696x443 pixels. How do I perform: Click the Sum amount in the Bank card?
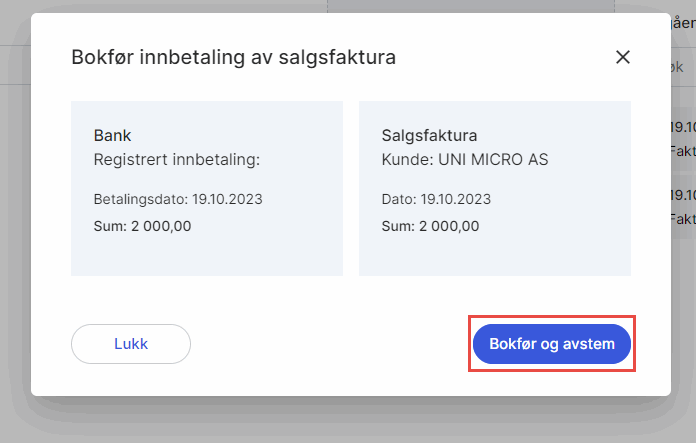click(142, 225)
